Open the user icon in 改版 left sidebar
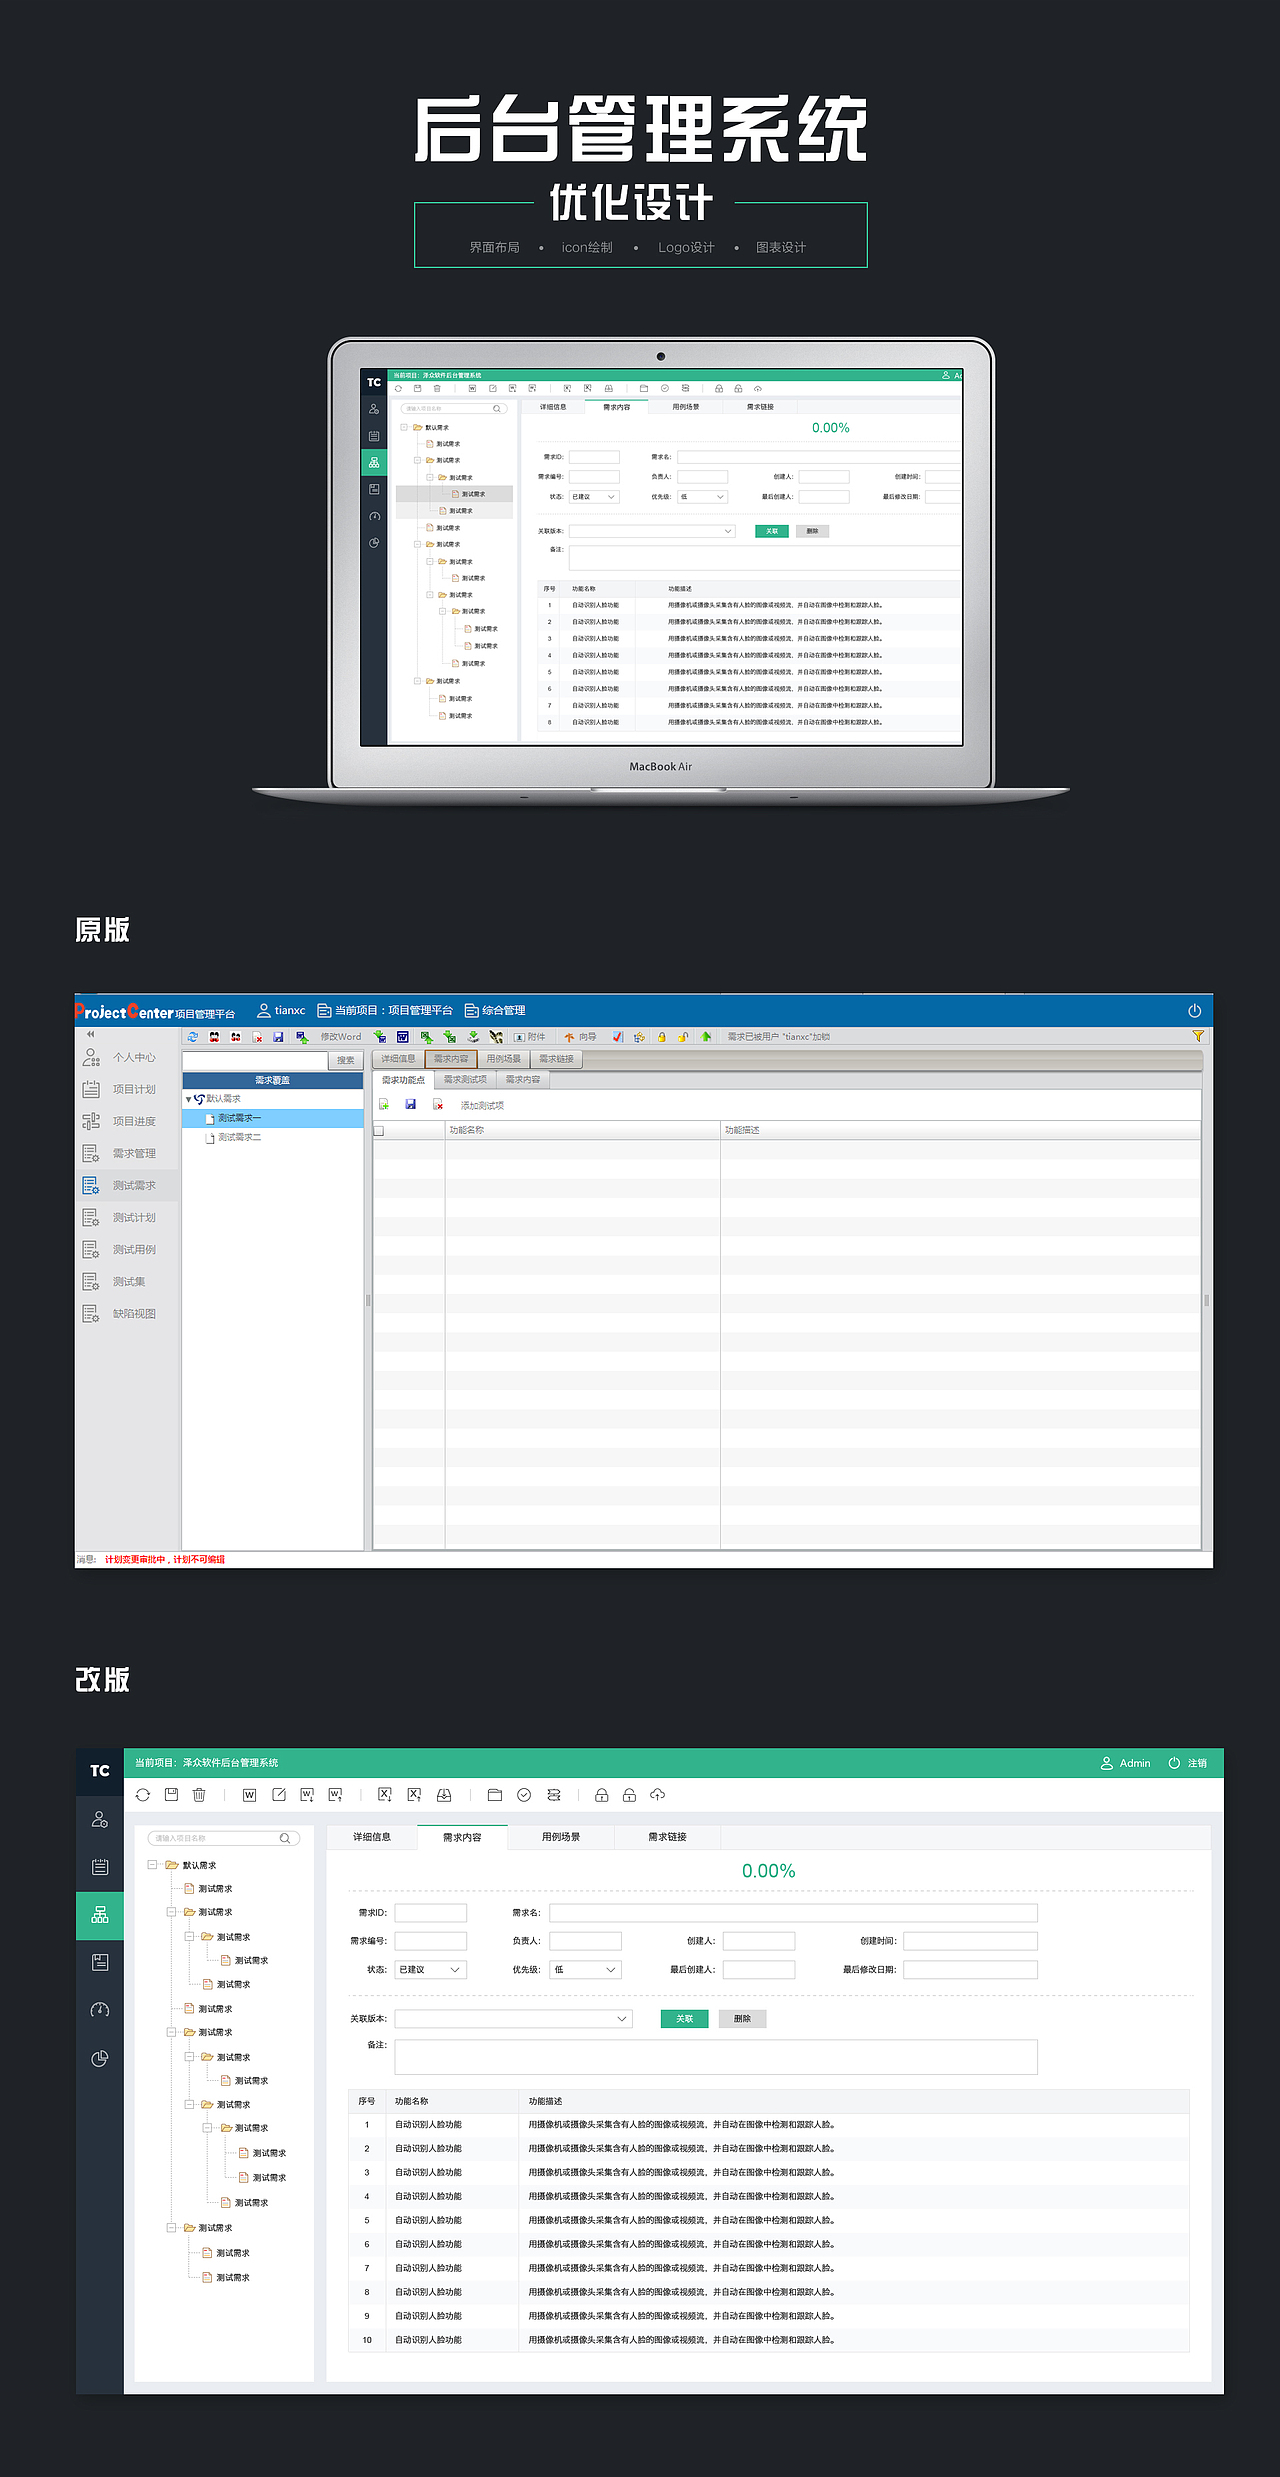 (x=100, y=1820)
